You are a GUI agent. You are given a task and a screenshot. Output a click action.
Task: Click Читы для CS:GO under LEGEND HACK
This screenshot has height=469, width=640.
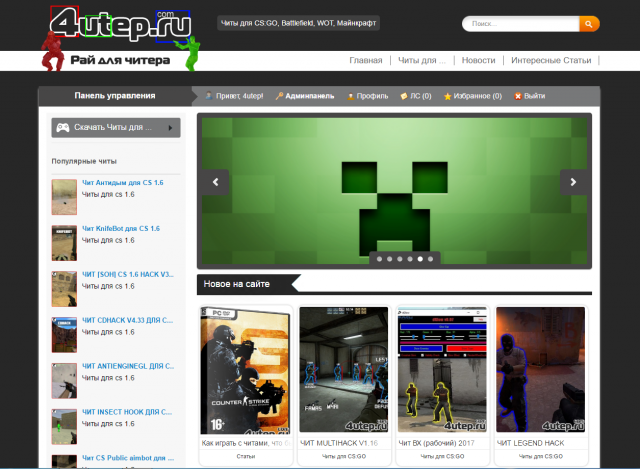pos(540,456)
